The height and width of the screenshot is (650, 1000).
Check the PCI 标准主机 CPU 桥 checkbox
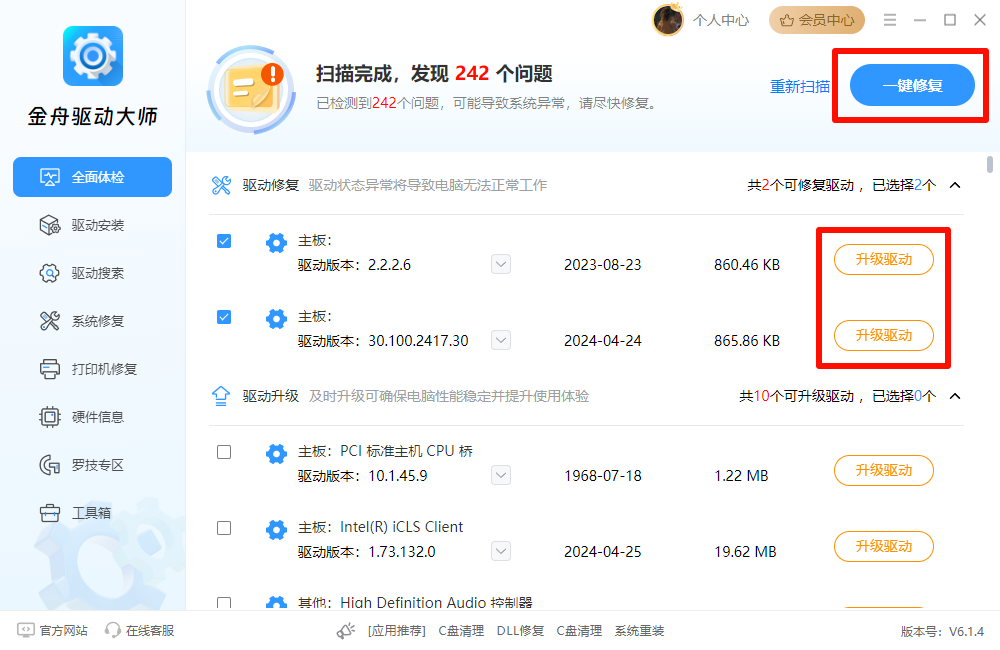click(x=224, y=452)
